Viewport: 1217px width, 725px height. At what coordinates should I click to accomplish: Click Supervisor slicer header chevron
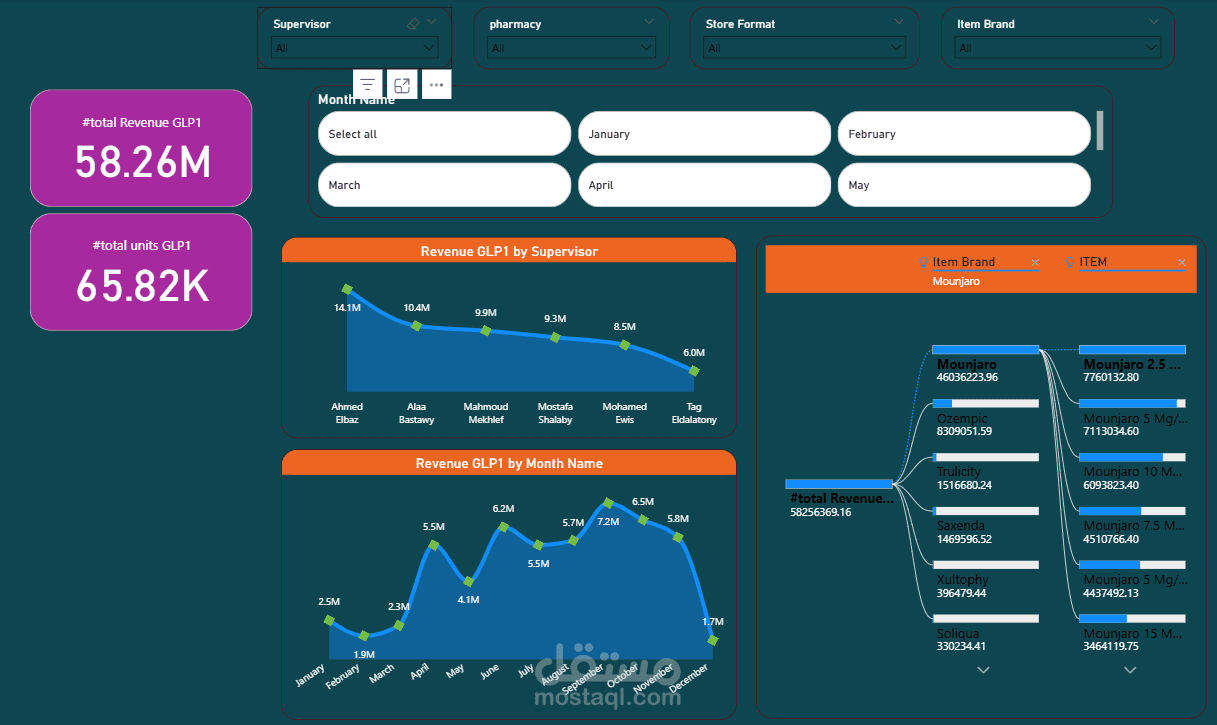pyautogui.click(x=432, y=22)
